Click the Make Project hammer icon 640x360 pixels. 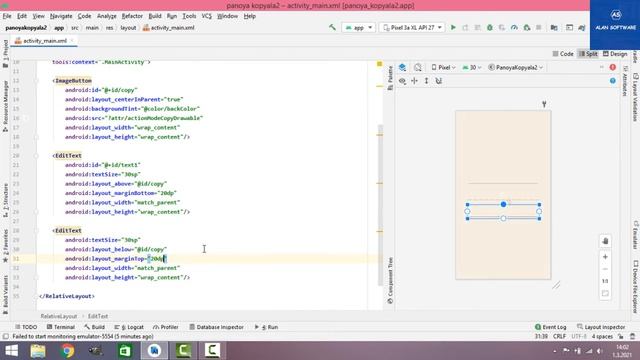[332, 27]
